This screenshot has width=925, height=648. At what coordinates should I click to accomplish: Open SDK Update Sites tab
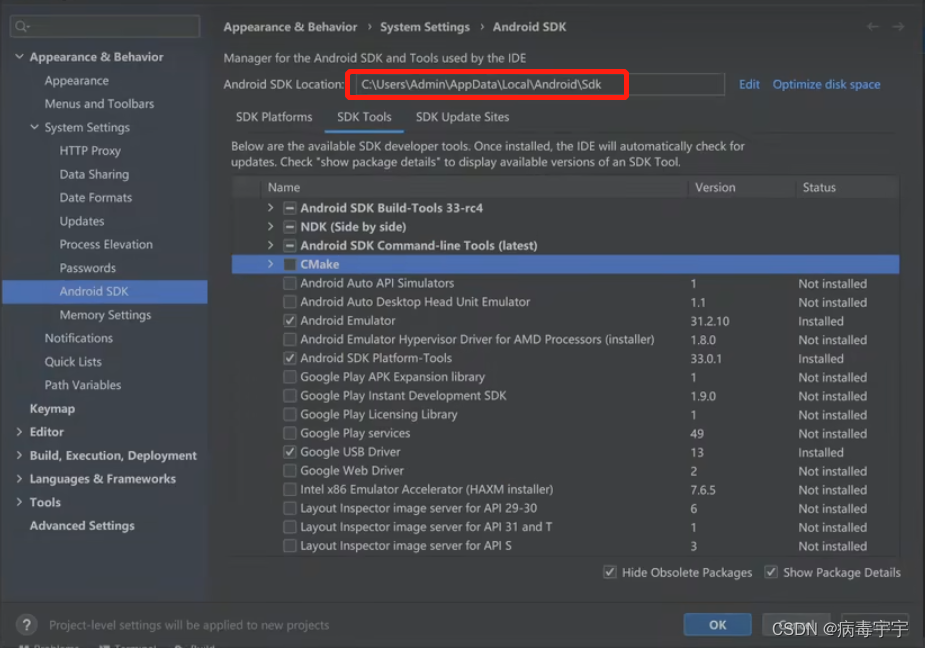tap(462, 117)
